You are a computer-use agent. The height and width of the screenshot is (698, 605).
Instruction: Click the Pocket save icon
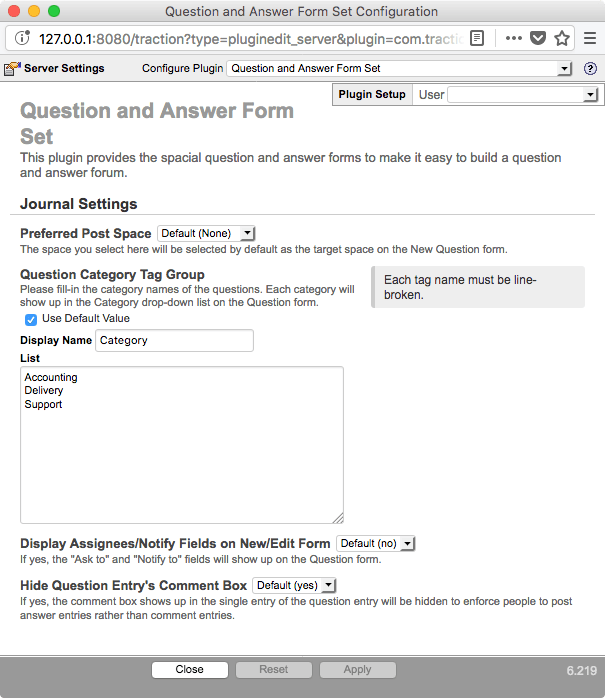click(x=538, y=38)
